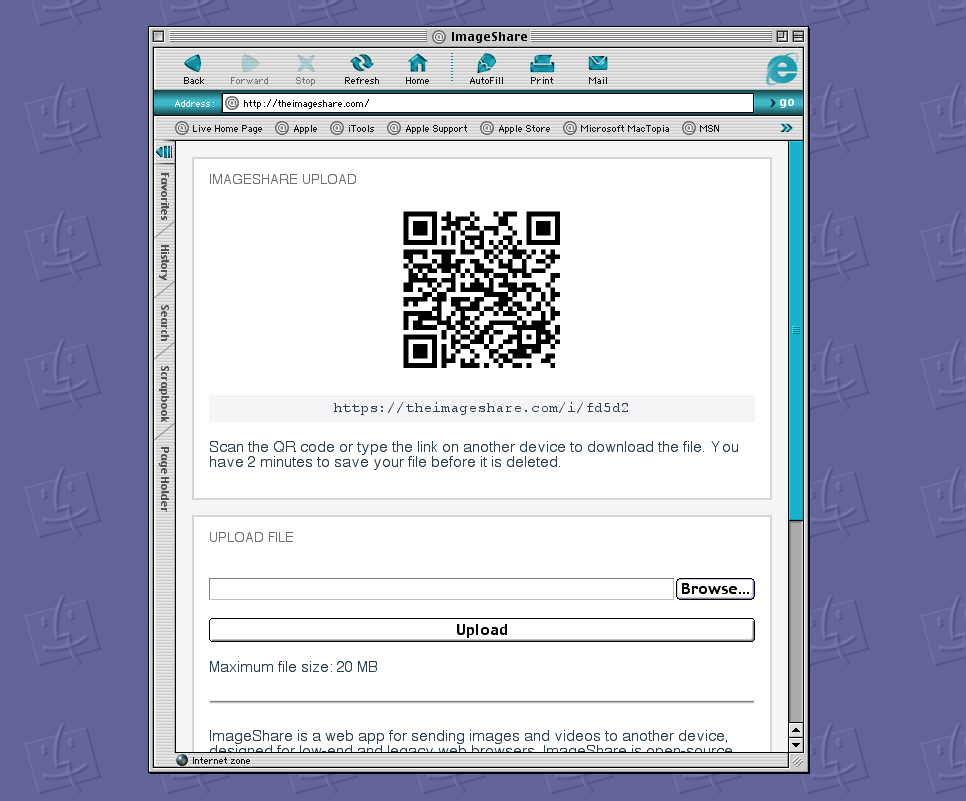
Task: Click the file path input field
Action: coord(441,589)
